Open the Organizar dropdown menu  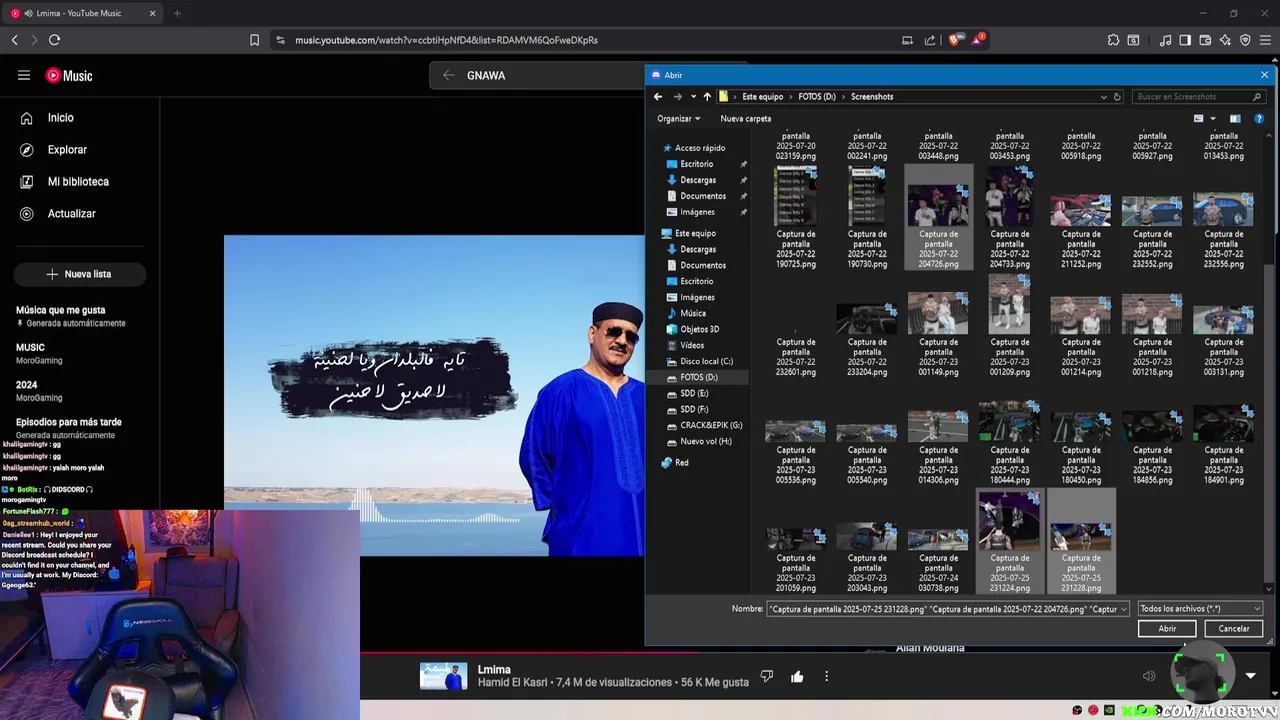[x=679, y=119]
